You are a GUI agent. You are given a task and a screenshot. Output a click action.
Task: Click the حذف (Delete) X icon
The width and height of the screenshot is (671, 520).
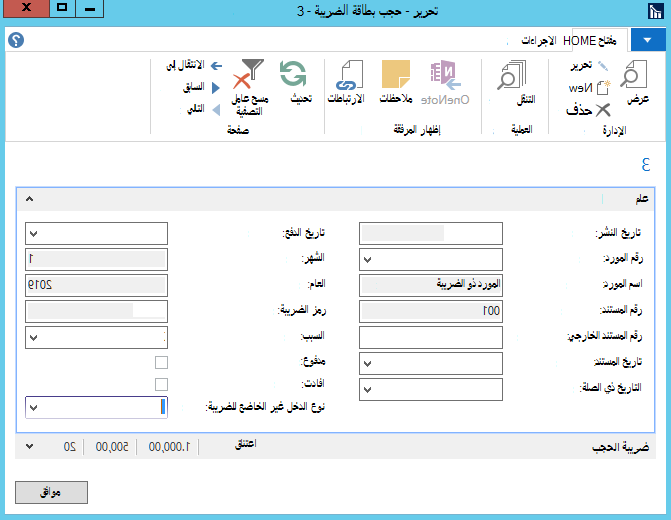click(x=603, y=110)
